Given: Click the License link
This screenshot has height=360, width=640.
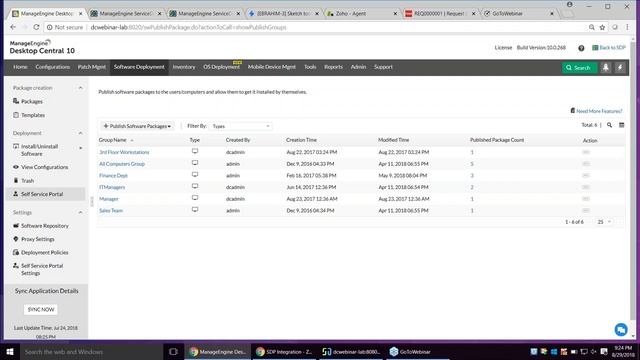Looking at the screenshot, I should click(503, 48).
